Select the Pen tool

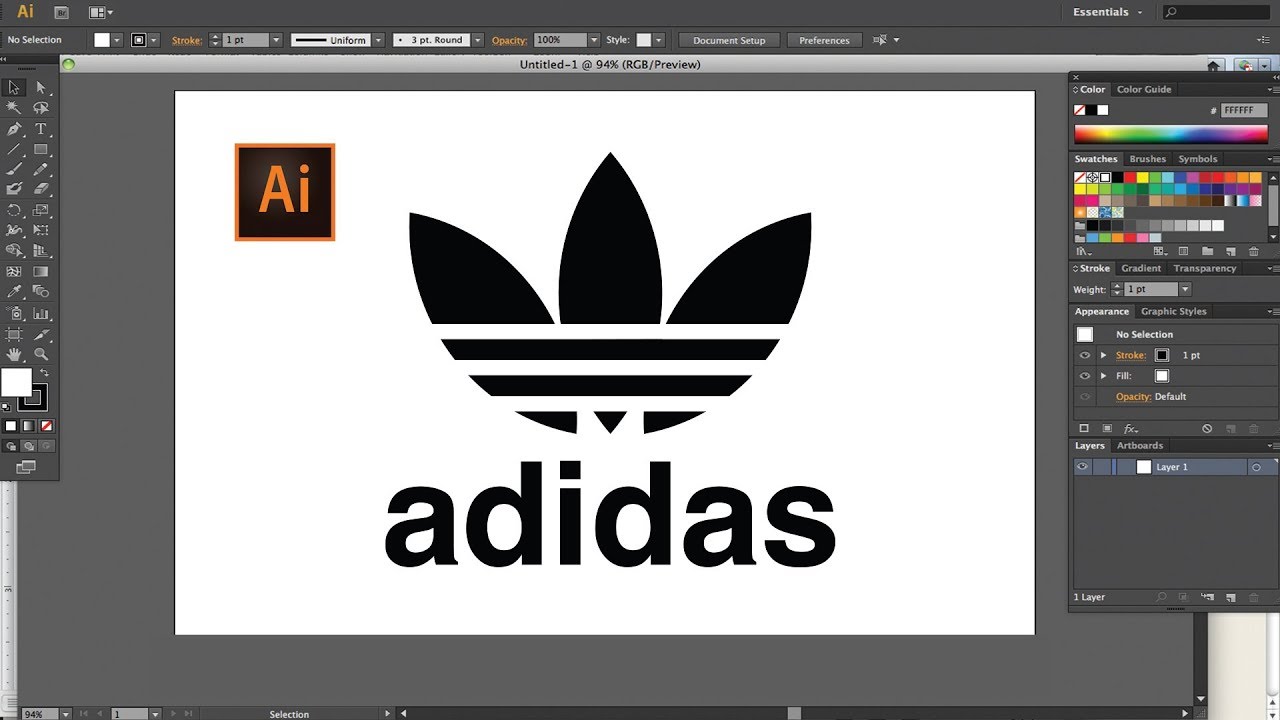tap(14, 129)
